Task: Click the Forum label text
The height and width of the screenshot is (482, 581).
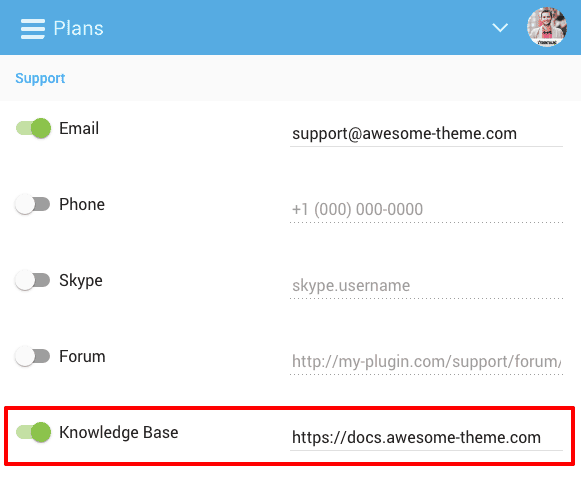Action: tap(82, 356)
